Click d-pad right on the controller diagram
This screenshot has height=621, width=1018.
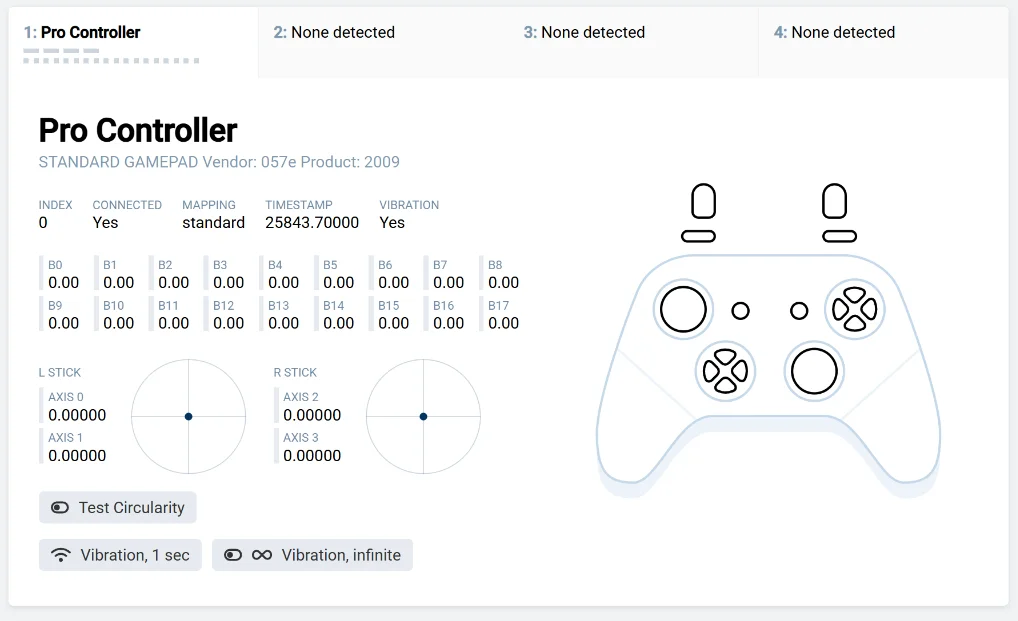740,371
